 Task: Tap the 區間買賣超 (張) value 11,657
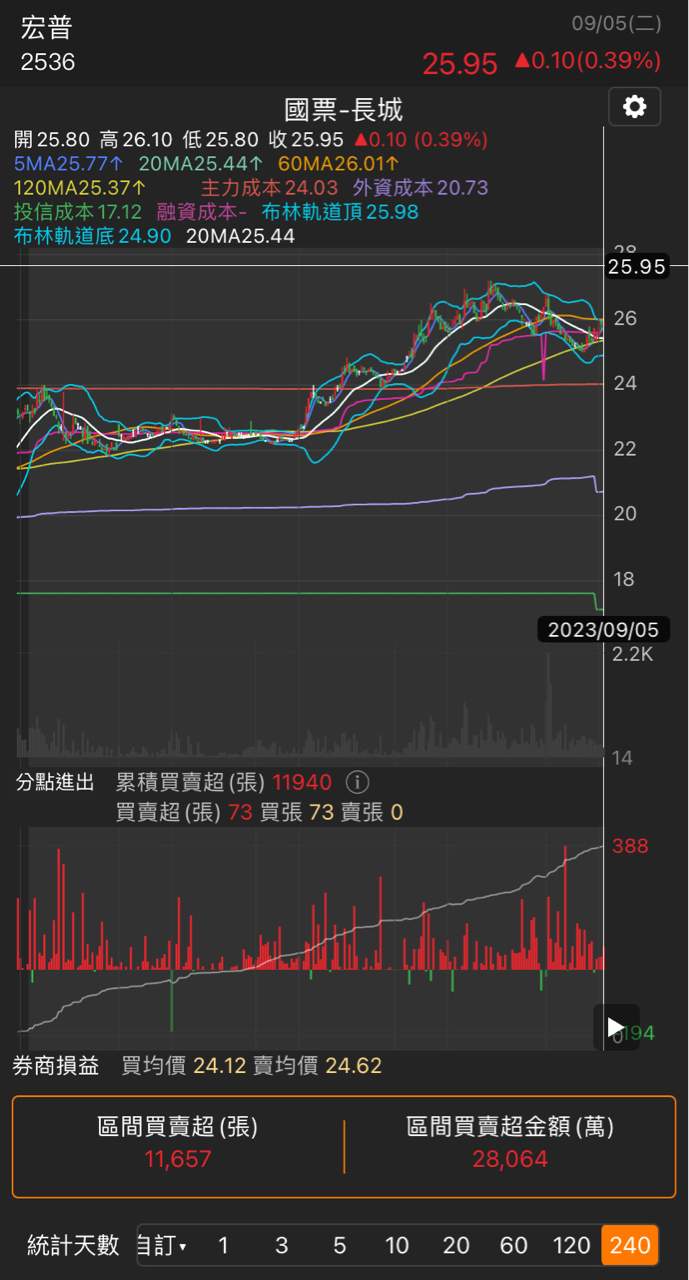pos(178,1159)
